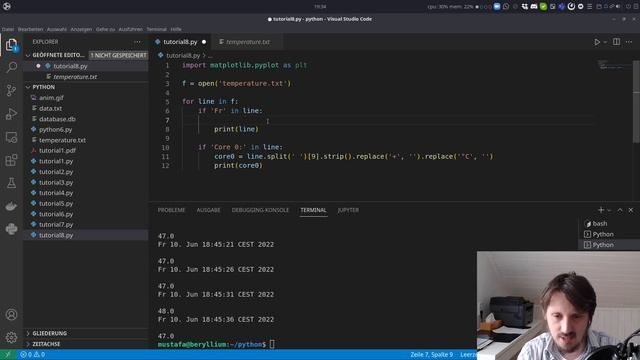Screen dimensions: 640x360
Task: Click unsaved dot on tutorial8.py tab
Action: 204,42
